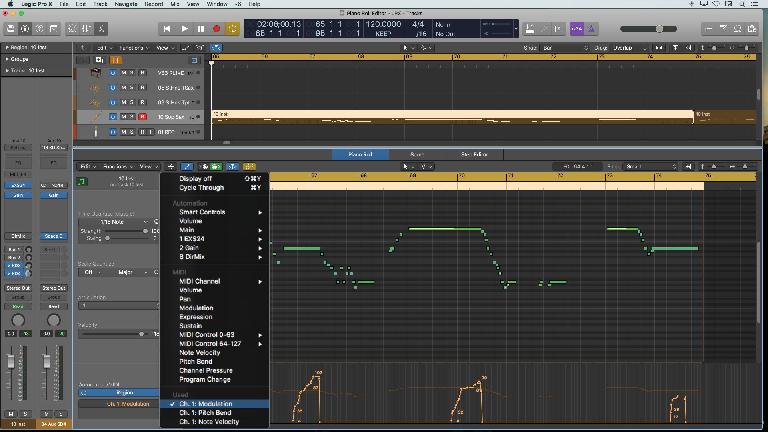This screenshot has width=768, height=432.
Task: Click the blue Region automation mode button
Action: coord(119,393)
